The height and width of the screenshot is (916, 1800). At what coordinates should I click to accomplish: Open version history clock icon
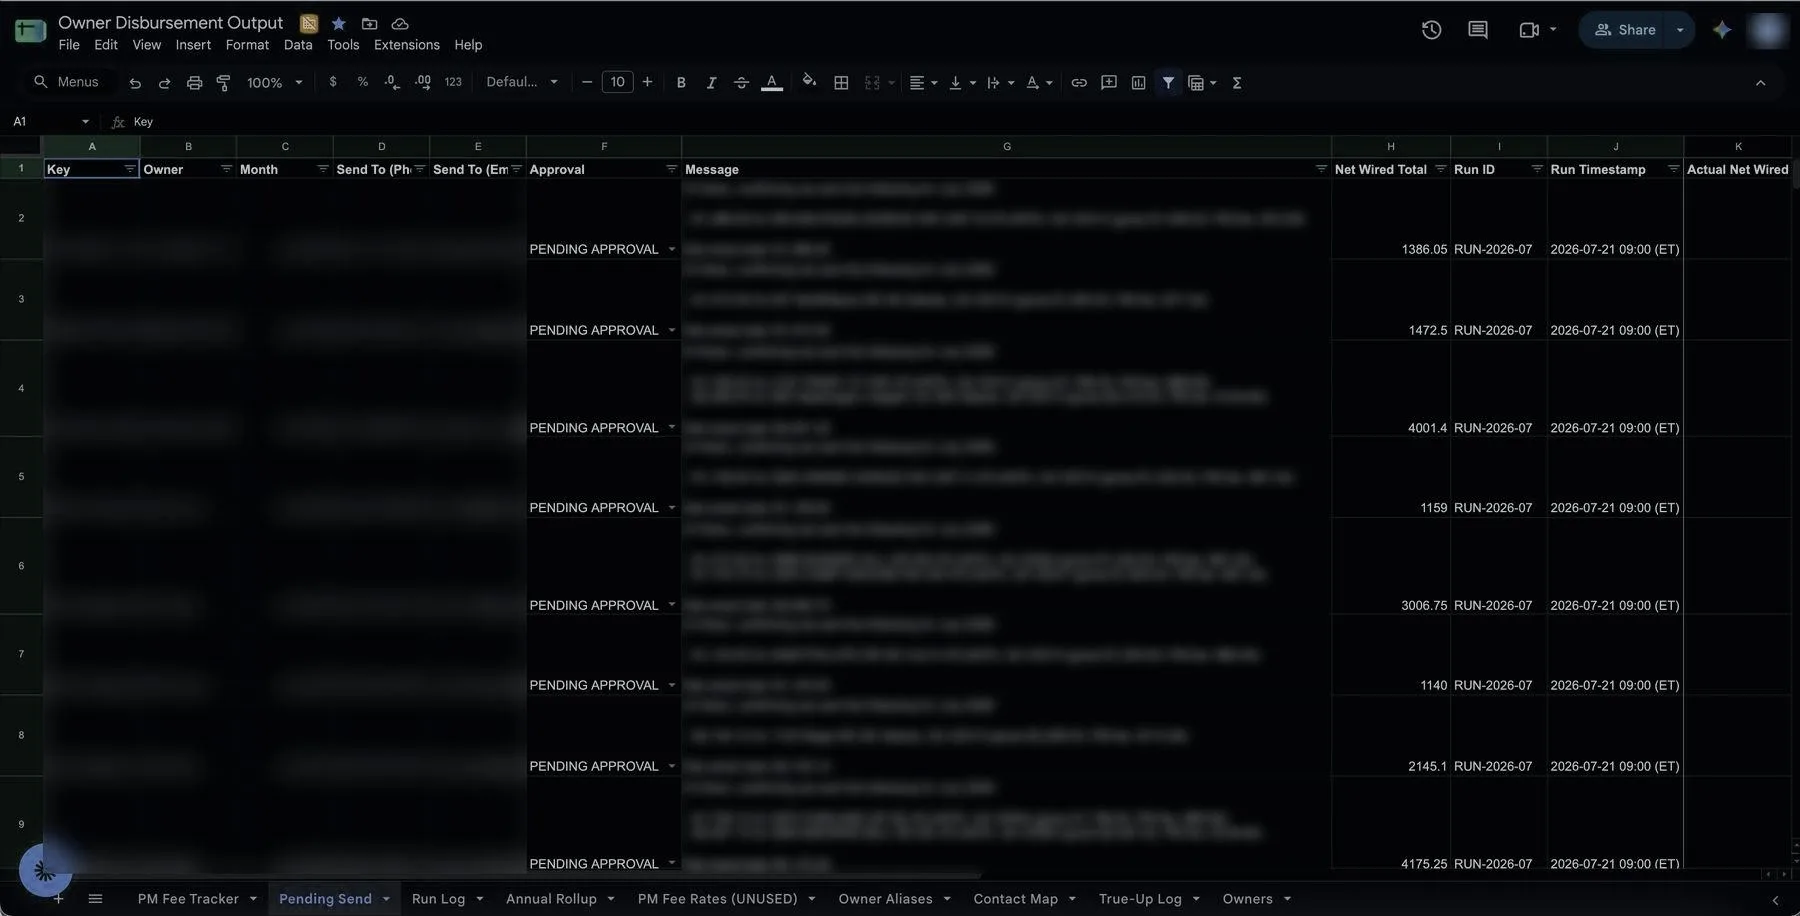tap(1431, 30)
